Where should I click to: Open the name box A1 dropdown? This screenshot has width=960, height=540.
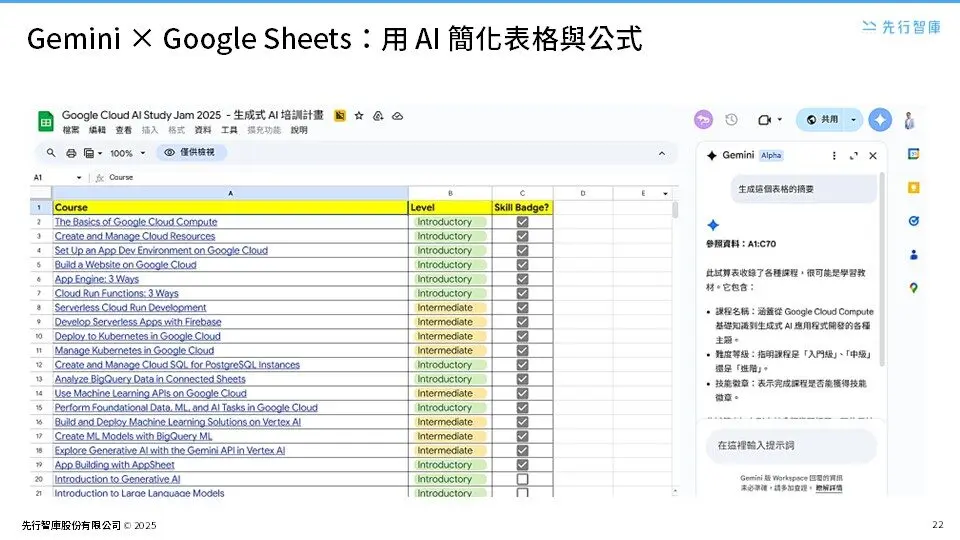pos(79,178)
